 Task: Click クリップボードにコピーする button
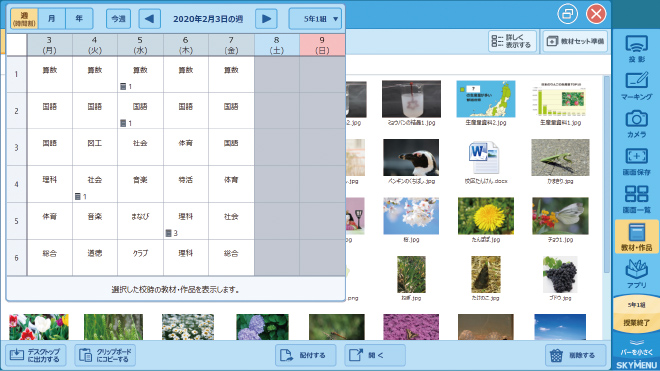(x=105, y=355)
